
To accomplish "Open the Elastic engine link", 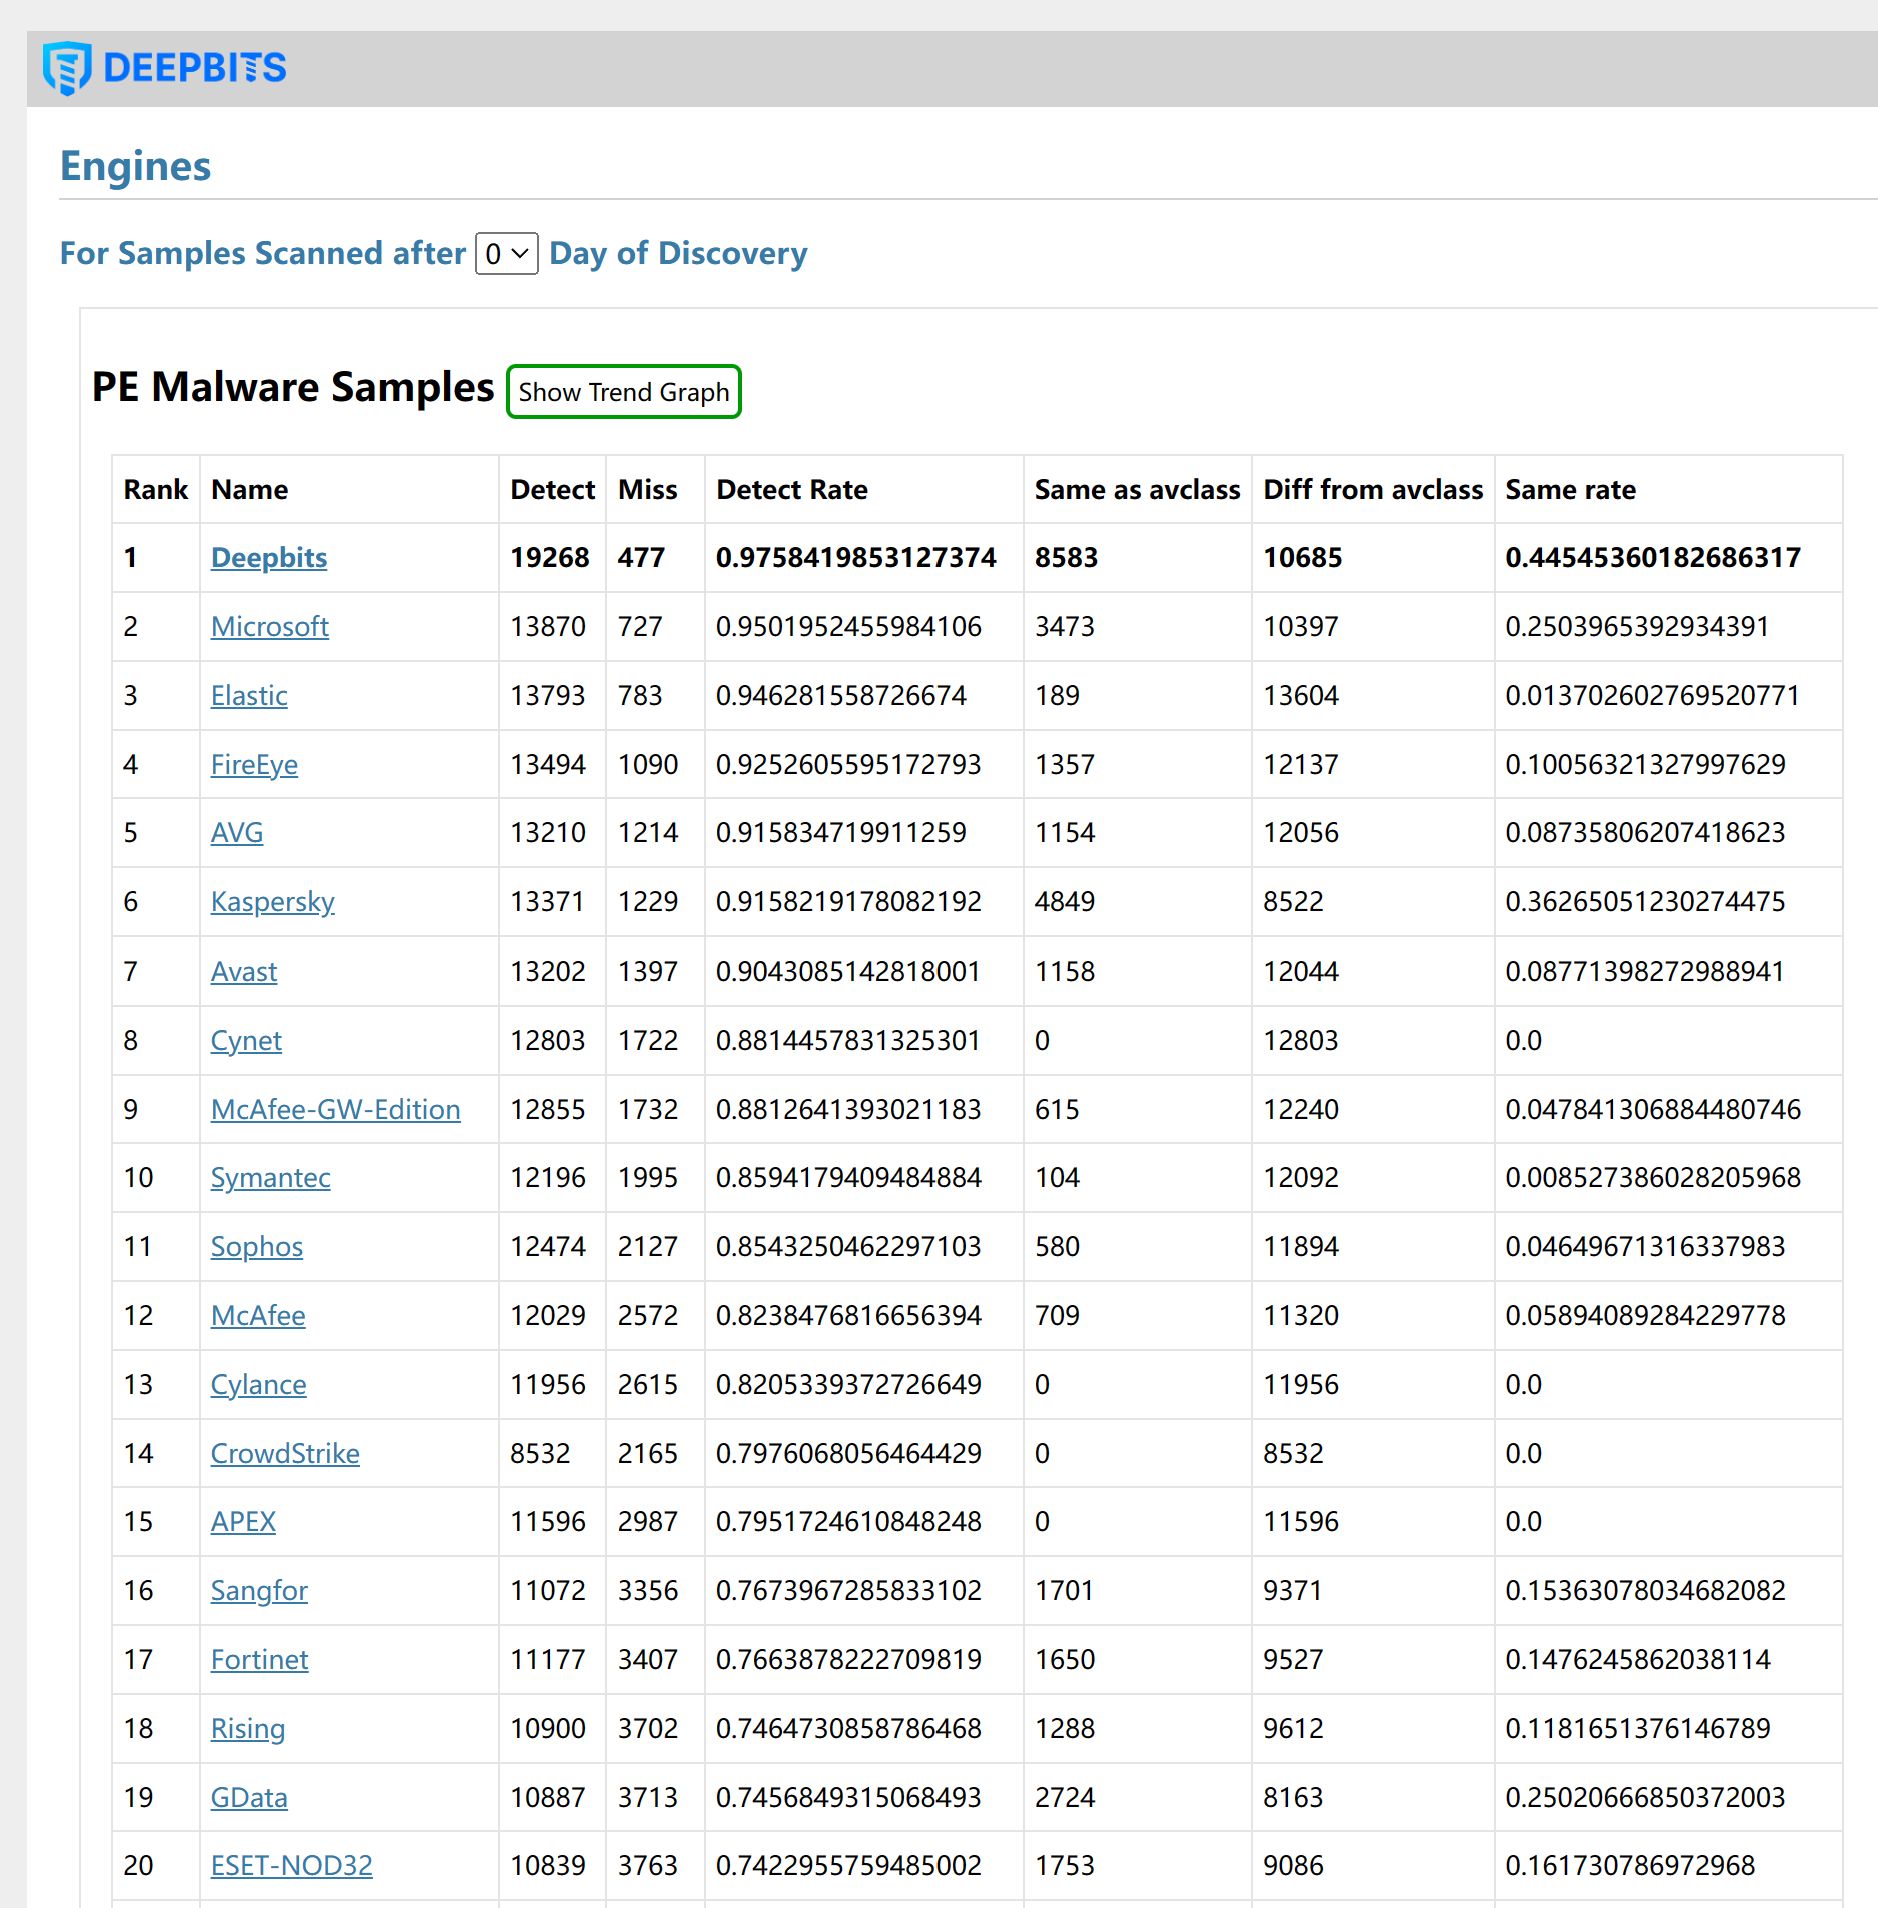I will point(249,696).
